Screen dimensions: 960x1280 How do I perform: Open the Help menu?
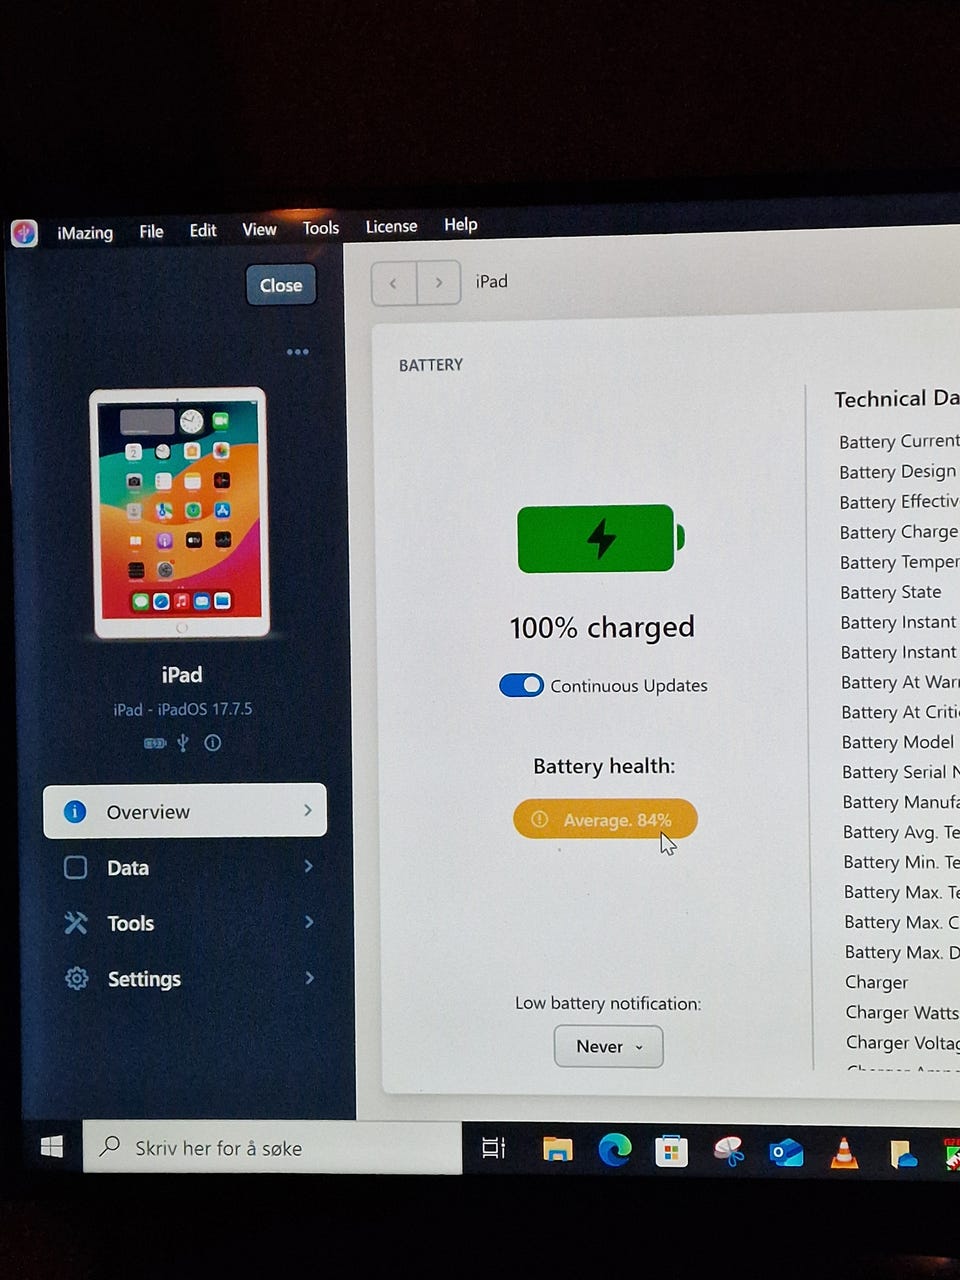point(461,224)
